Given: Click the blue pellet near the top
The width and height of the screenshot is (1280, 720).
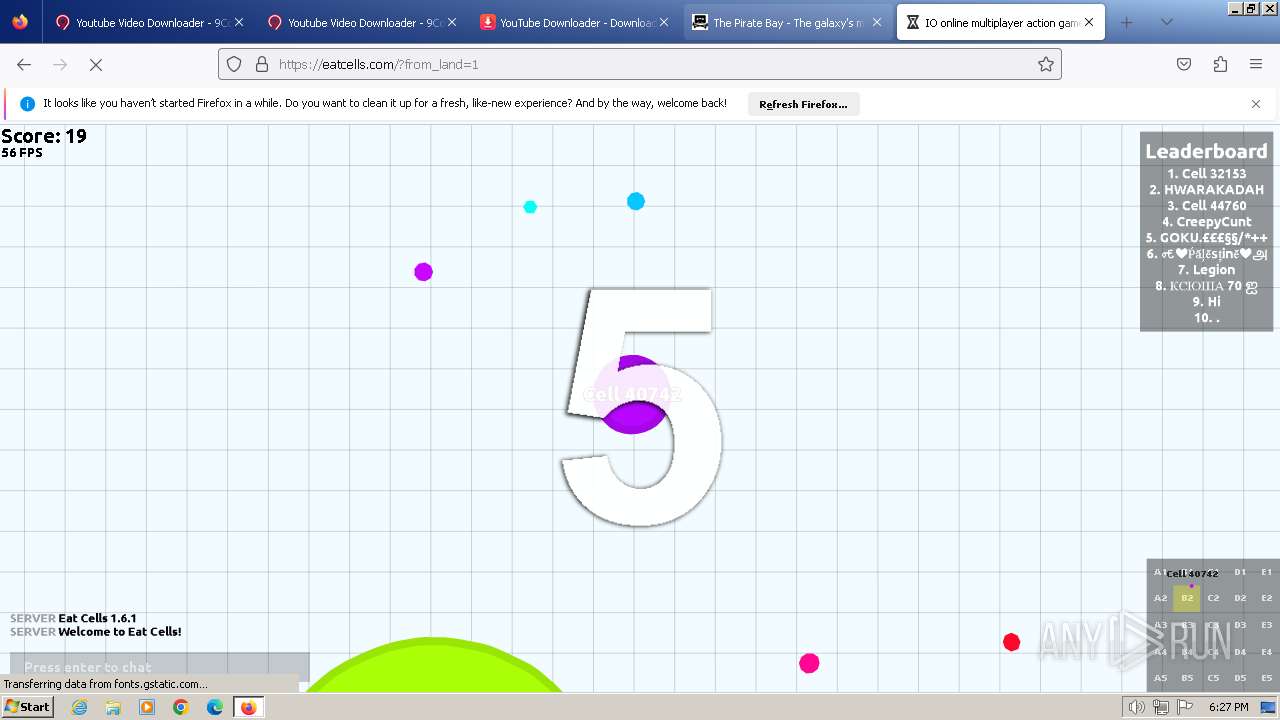Looking at the screenshot, I should (x=636, y=201).
